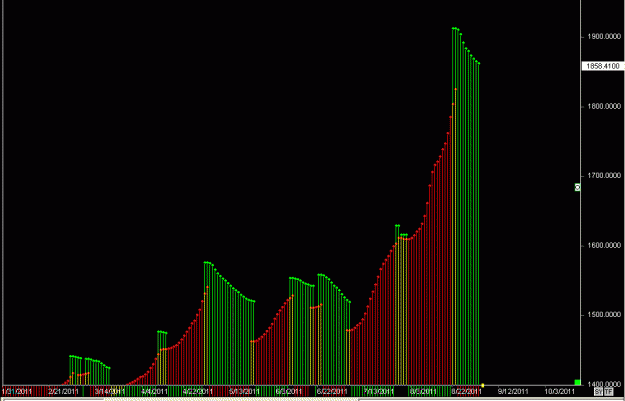Click the 1800.0000 price axis label
Screen dimensions: 625x401
(604, 106)
